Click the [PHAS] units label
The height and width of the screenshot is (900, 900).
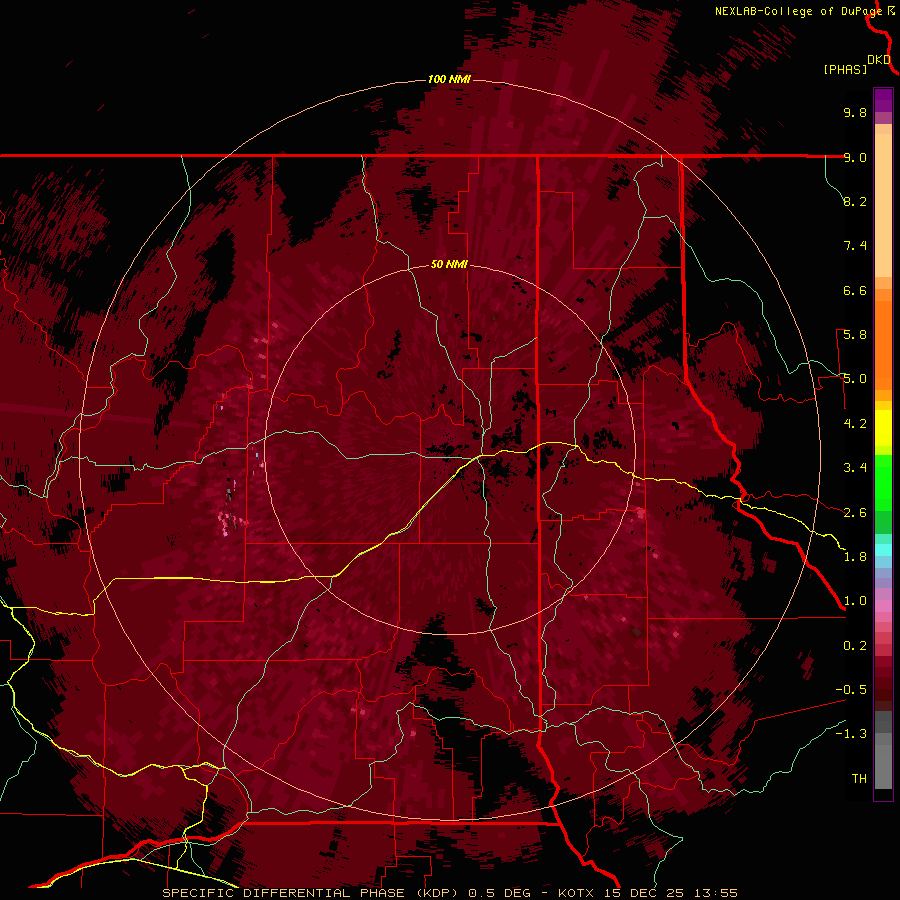click(x=845, y=69)
